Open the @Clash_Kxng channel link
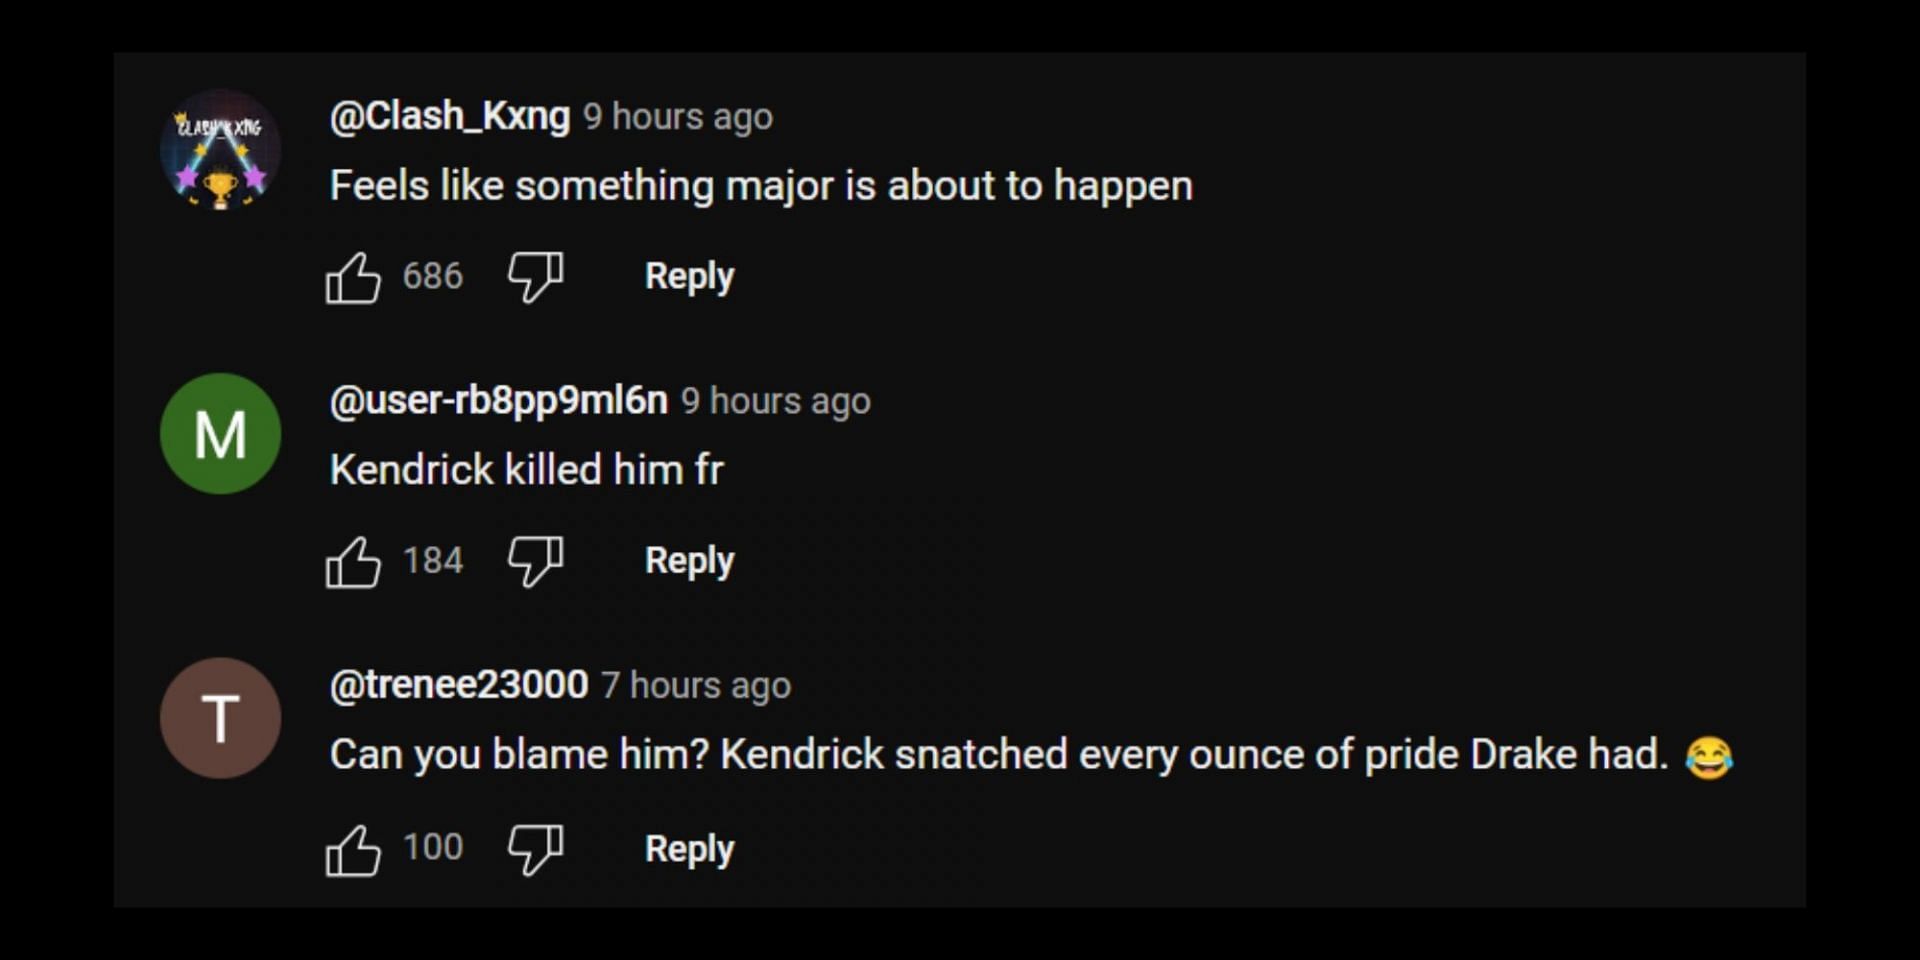This screenshot has width=1920, height=960. pos(450,116)
